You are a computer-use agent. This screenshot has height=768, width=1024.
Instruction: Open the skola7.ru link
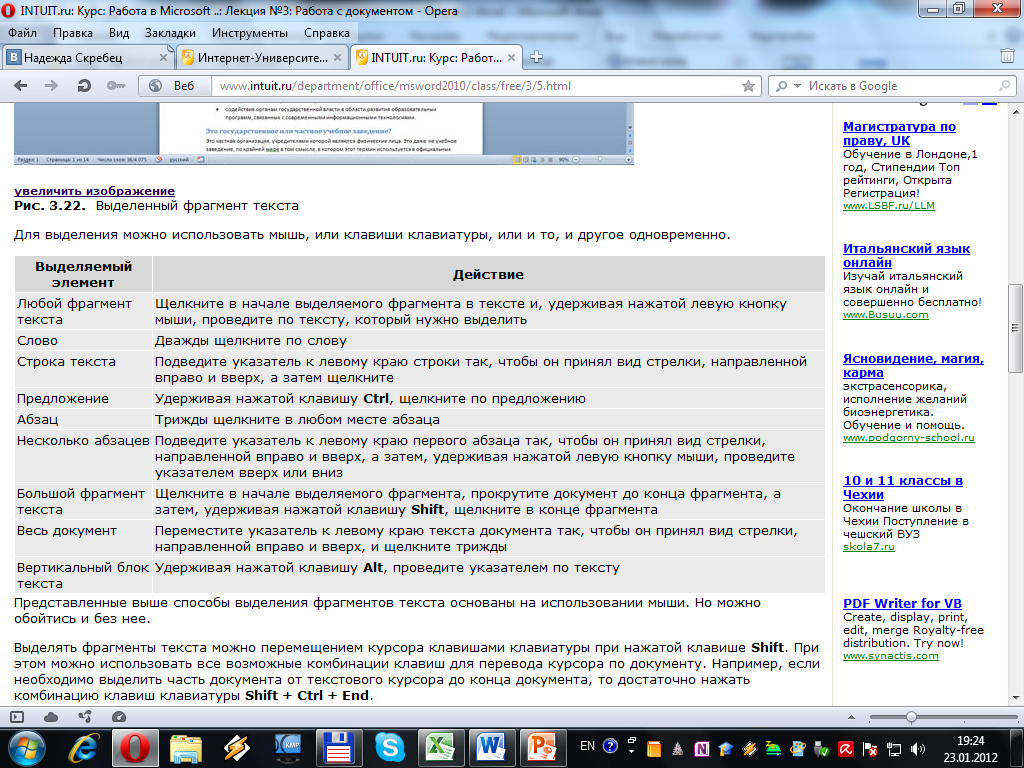(869, 547)
